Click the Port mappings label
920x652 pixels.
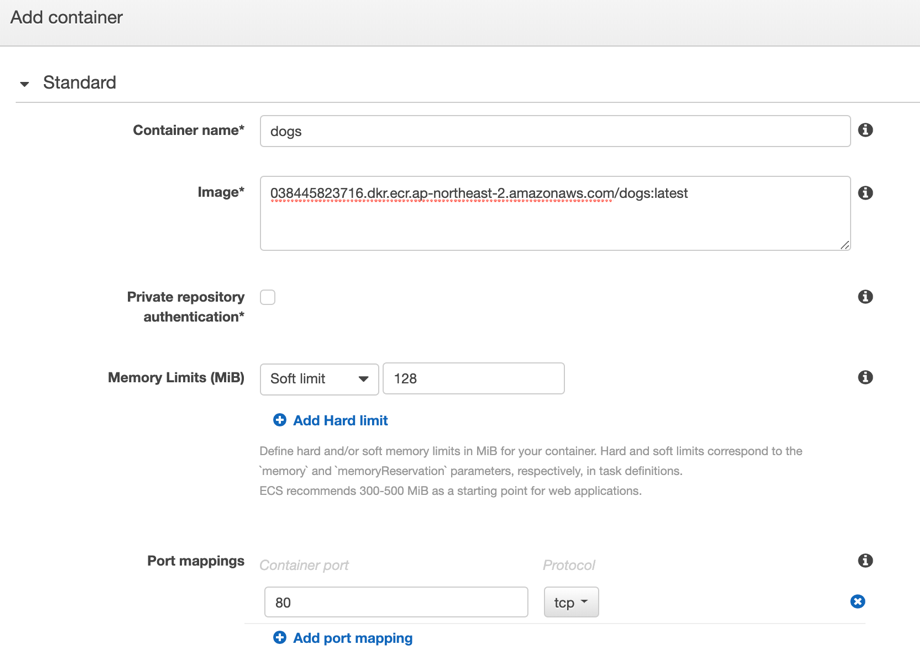tap(195, 560)
